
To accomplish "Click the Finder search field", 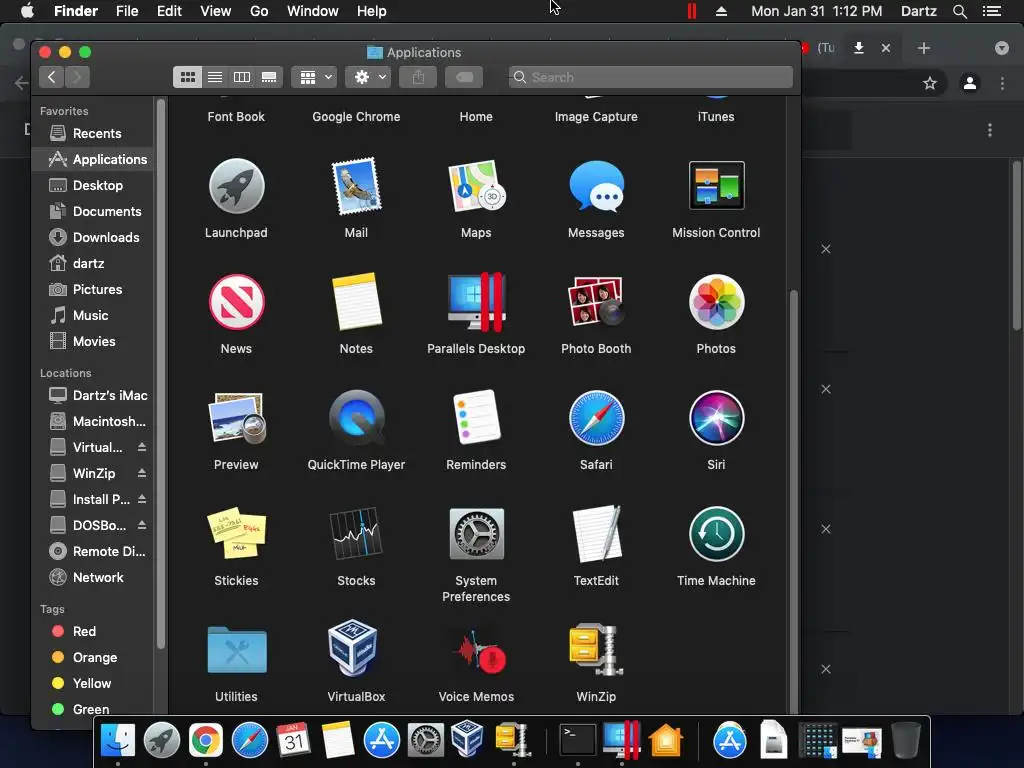I will 650,77.
